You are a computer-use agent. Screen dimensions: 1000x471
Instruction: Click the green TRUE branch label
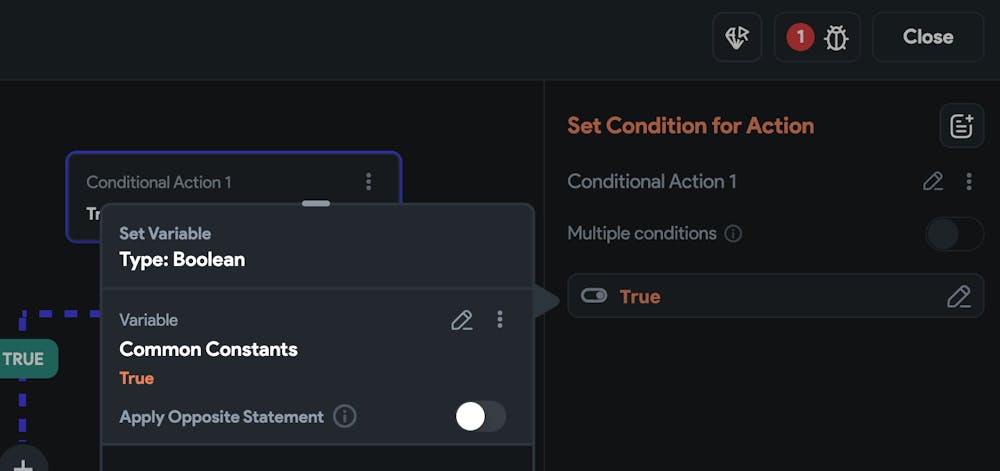click(24, 359)
